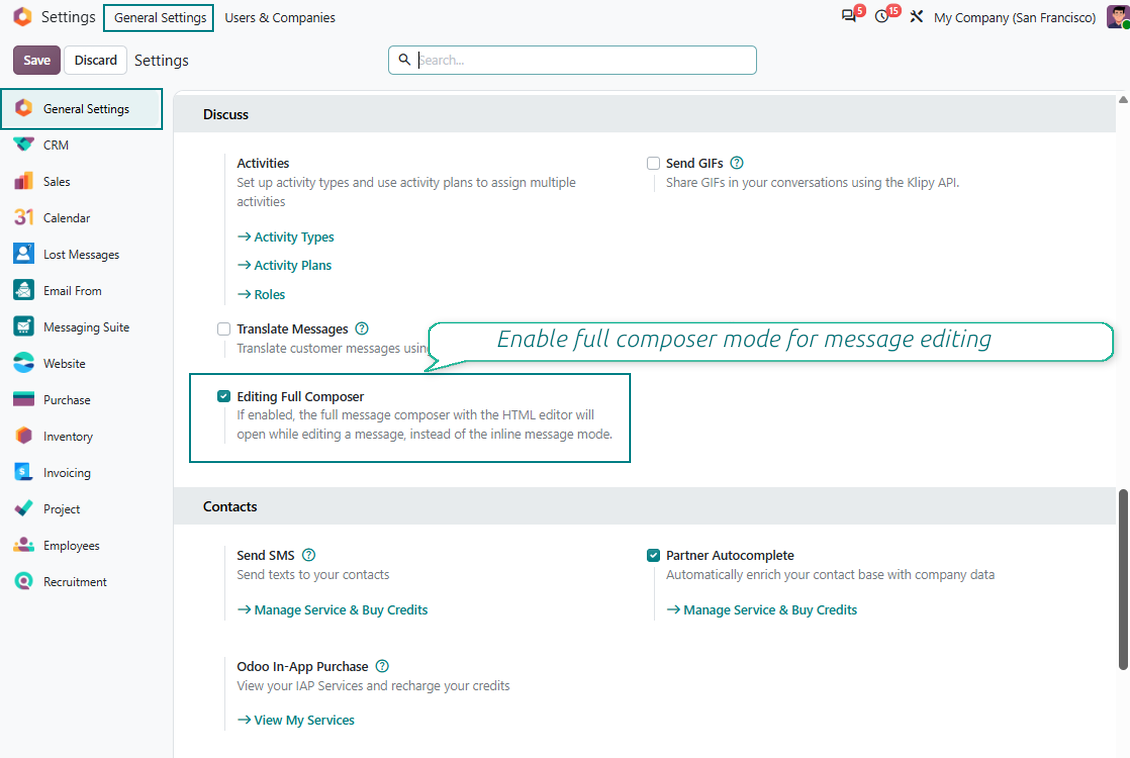Select CRM settings tab label
Viewport: 1130px width, 758px height.
(55, 145)
